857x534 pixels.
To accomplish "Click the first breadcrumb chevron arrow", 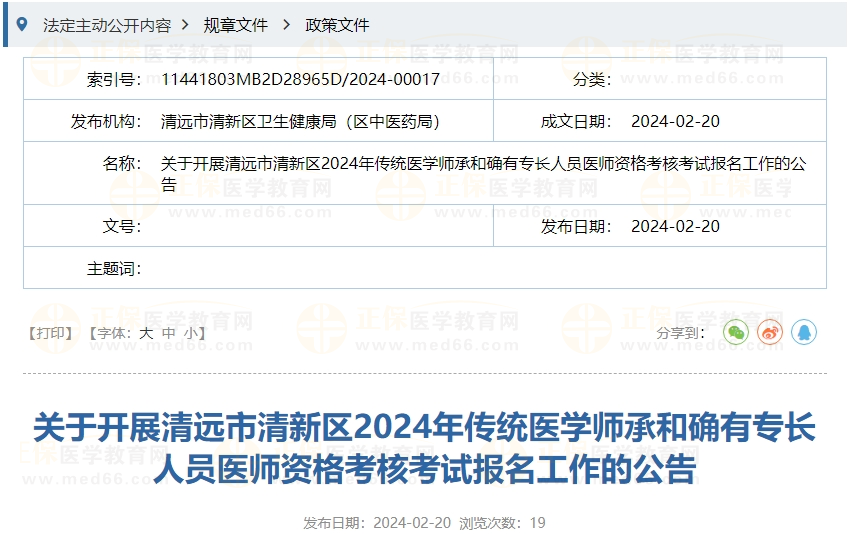I will pos(187,25).
